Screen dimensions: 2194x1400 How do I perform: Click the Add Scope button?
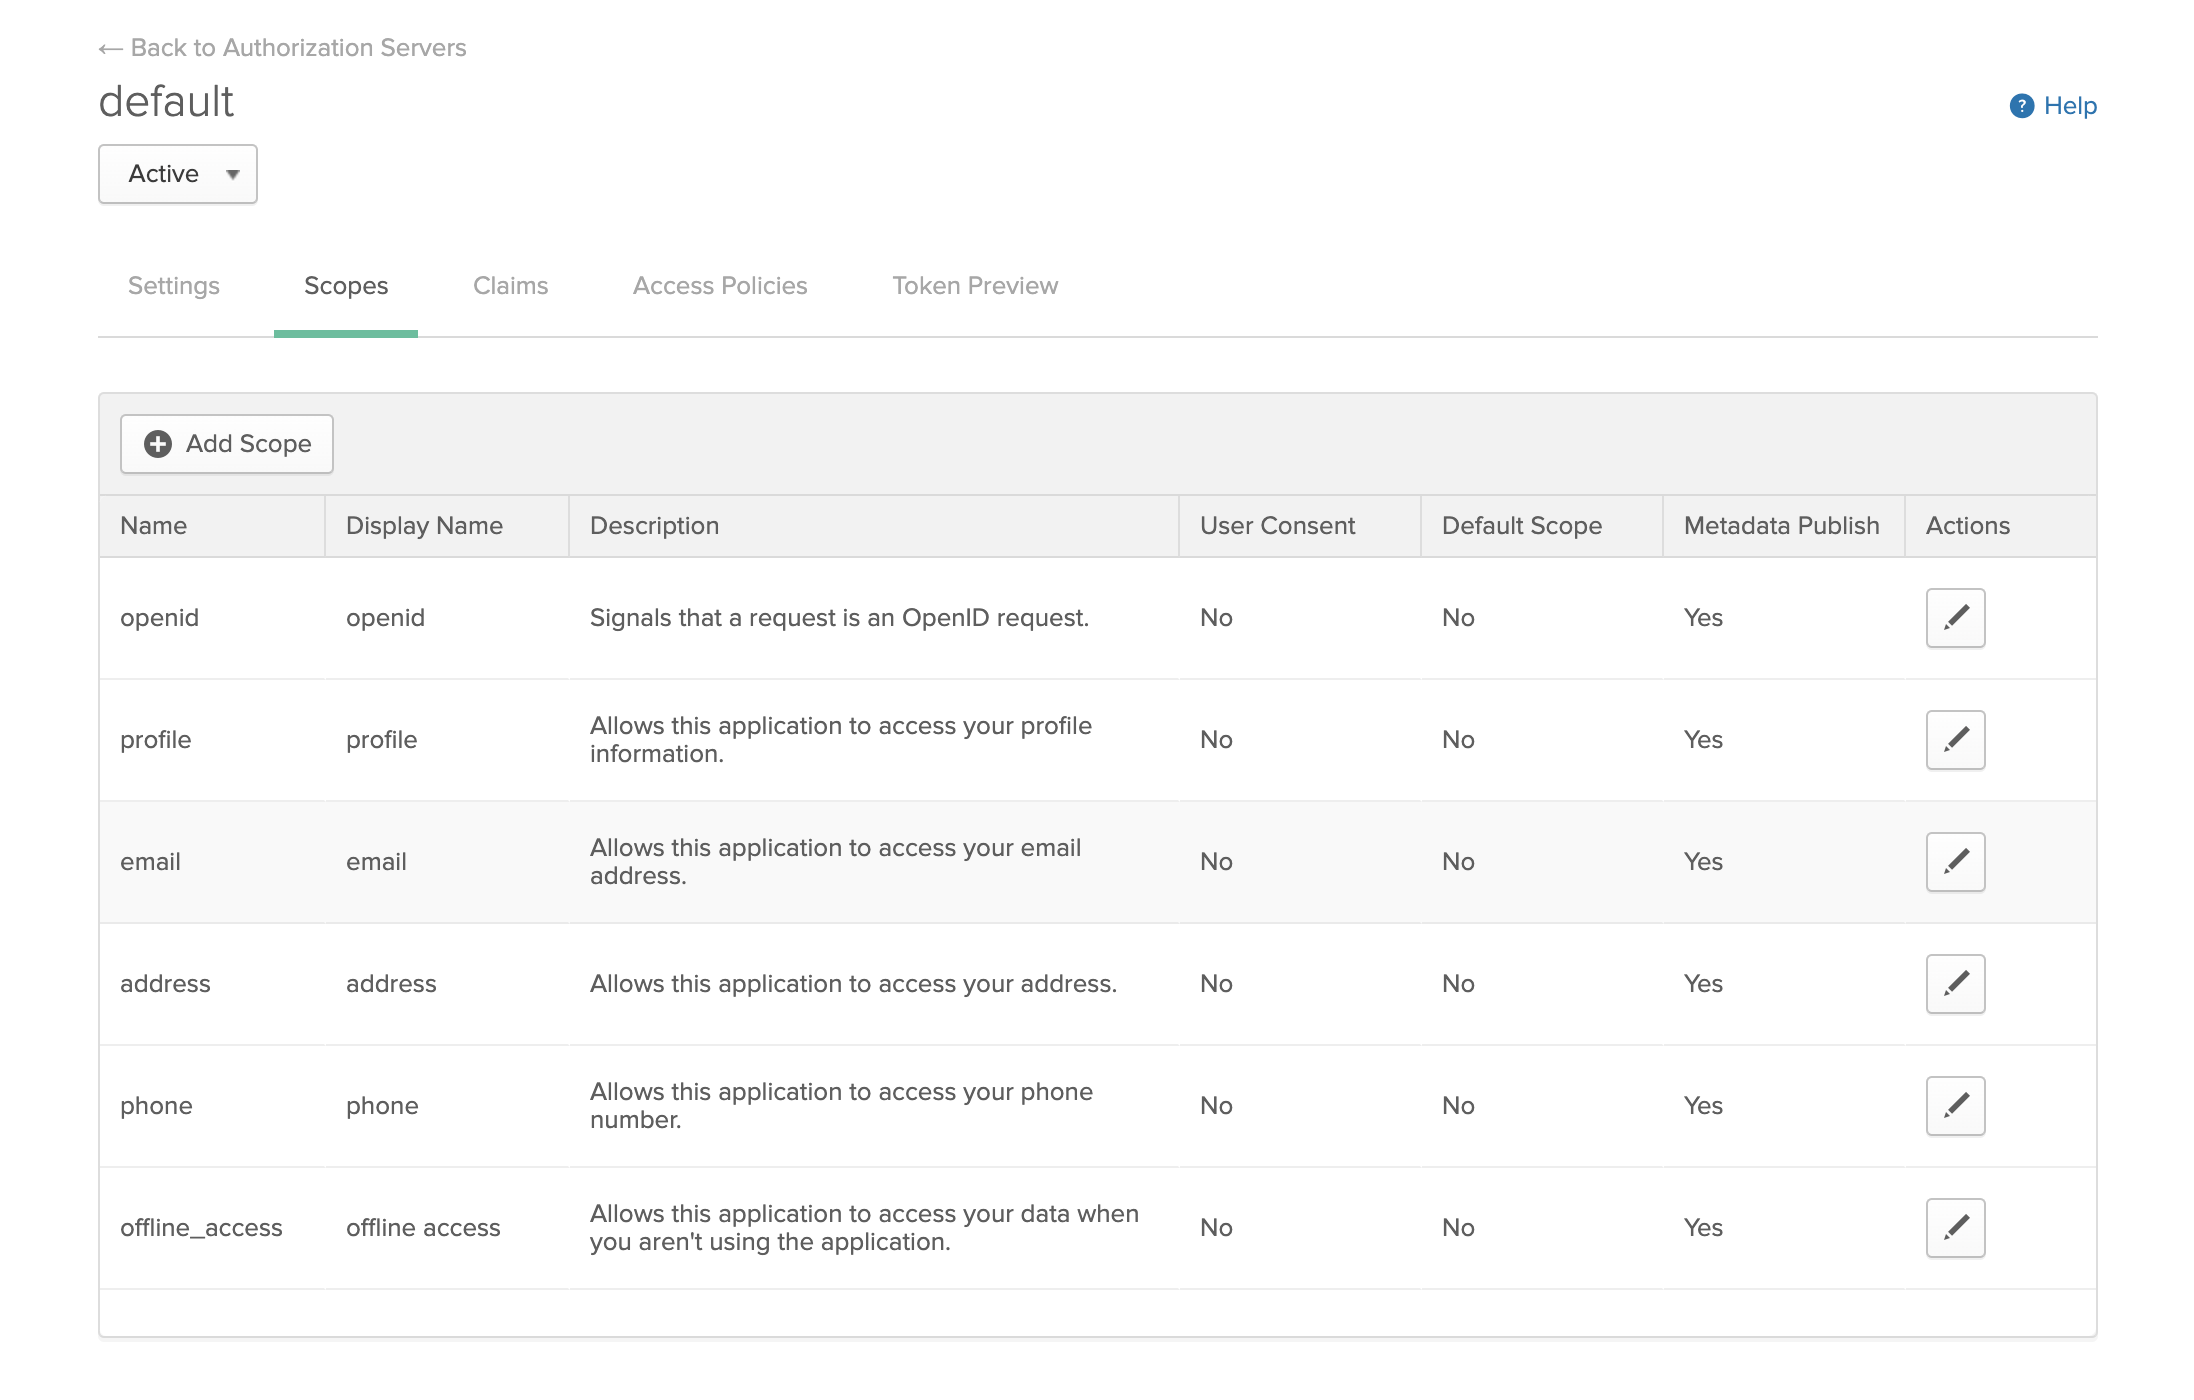(226, 443)
